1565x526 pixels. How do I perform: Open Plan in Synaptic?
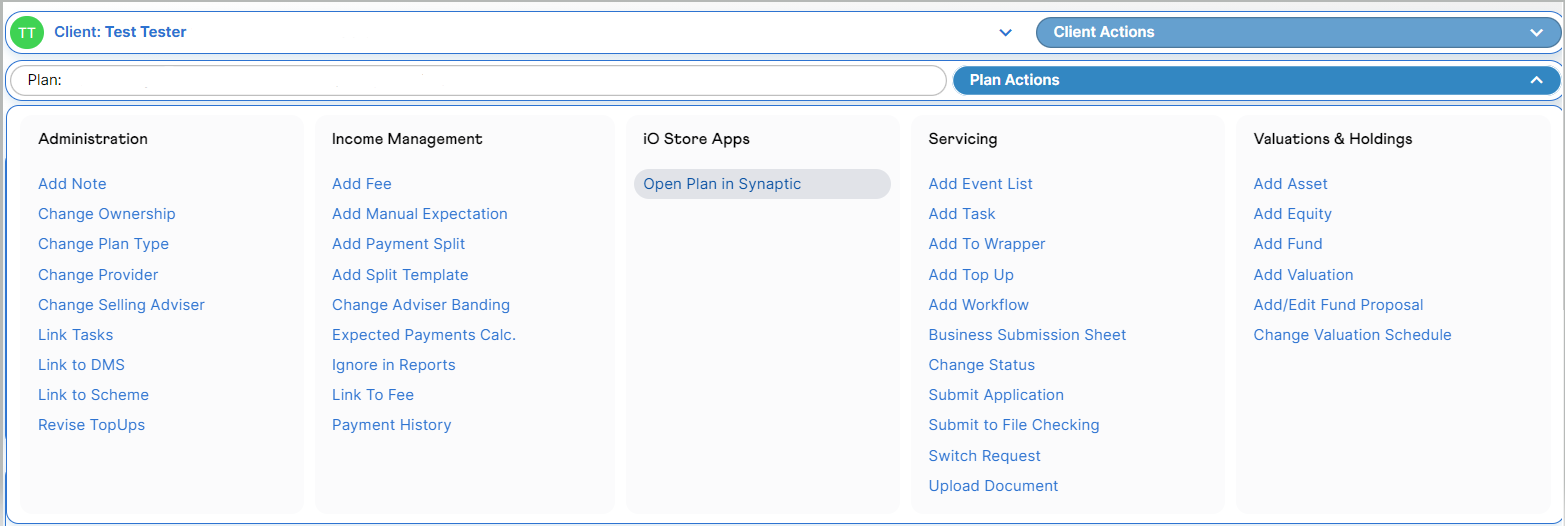tap(722, 184)
